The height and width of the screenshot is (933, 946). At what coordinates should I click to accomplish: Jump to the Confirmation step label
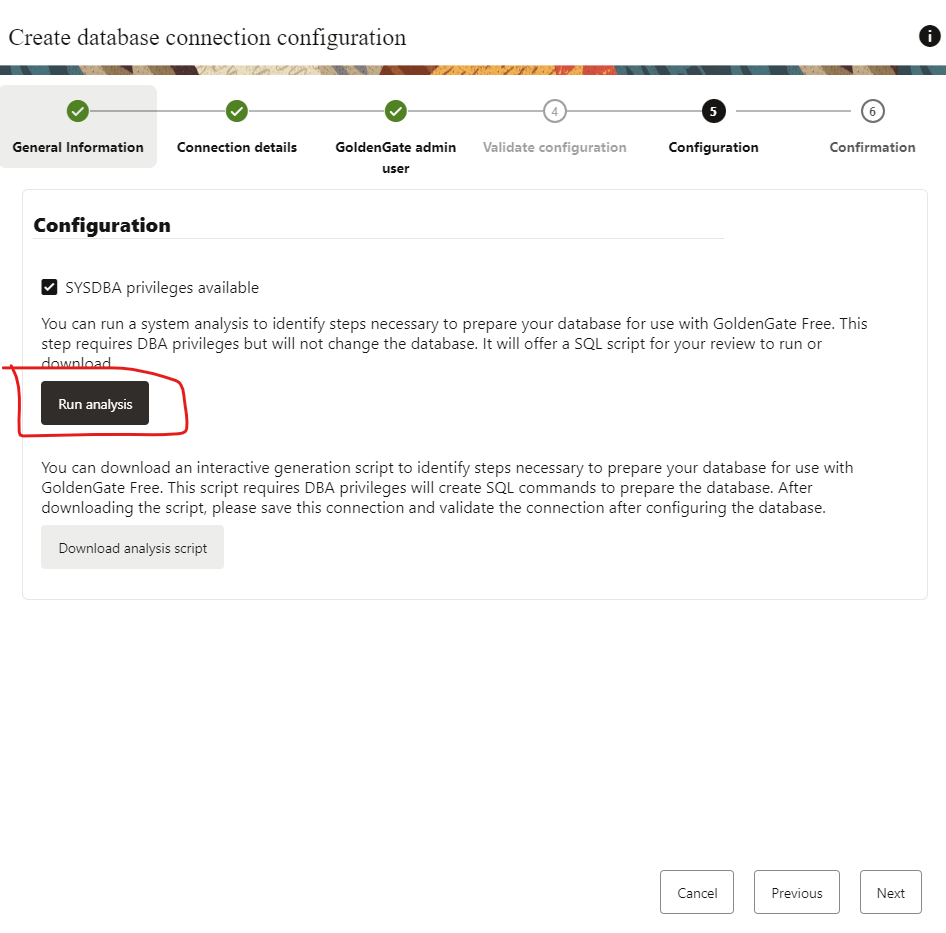tap(872, 147)
